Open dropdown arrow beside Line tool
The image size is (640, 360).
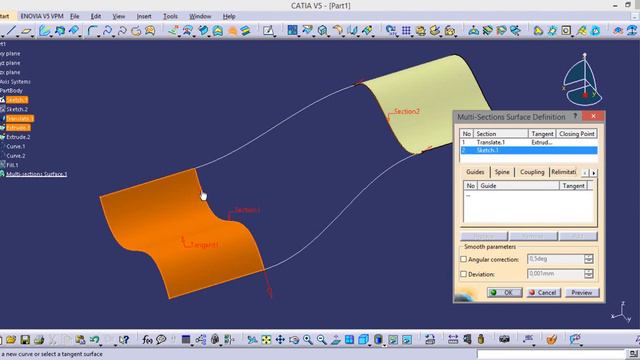17,36
